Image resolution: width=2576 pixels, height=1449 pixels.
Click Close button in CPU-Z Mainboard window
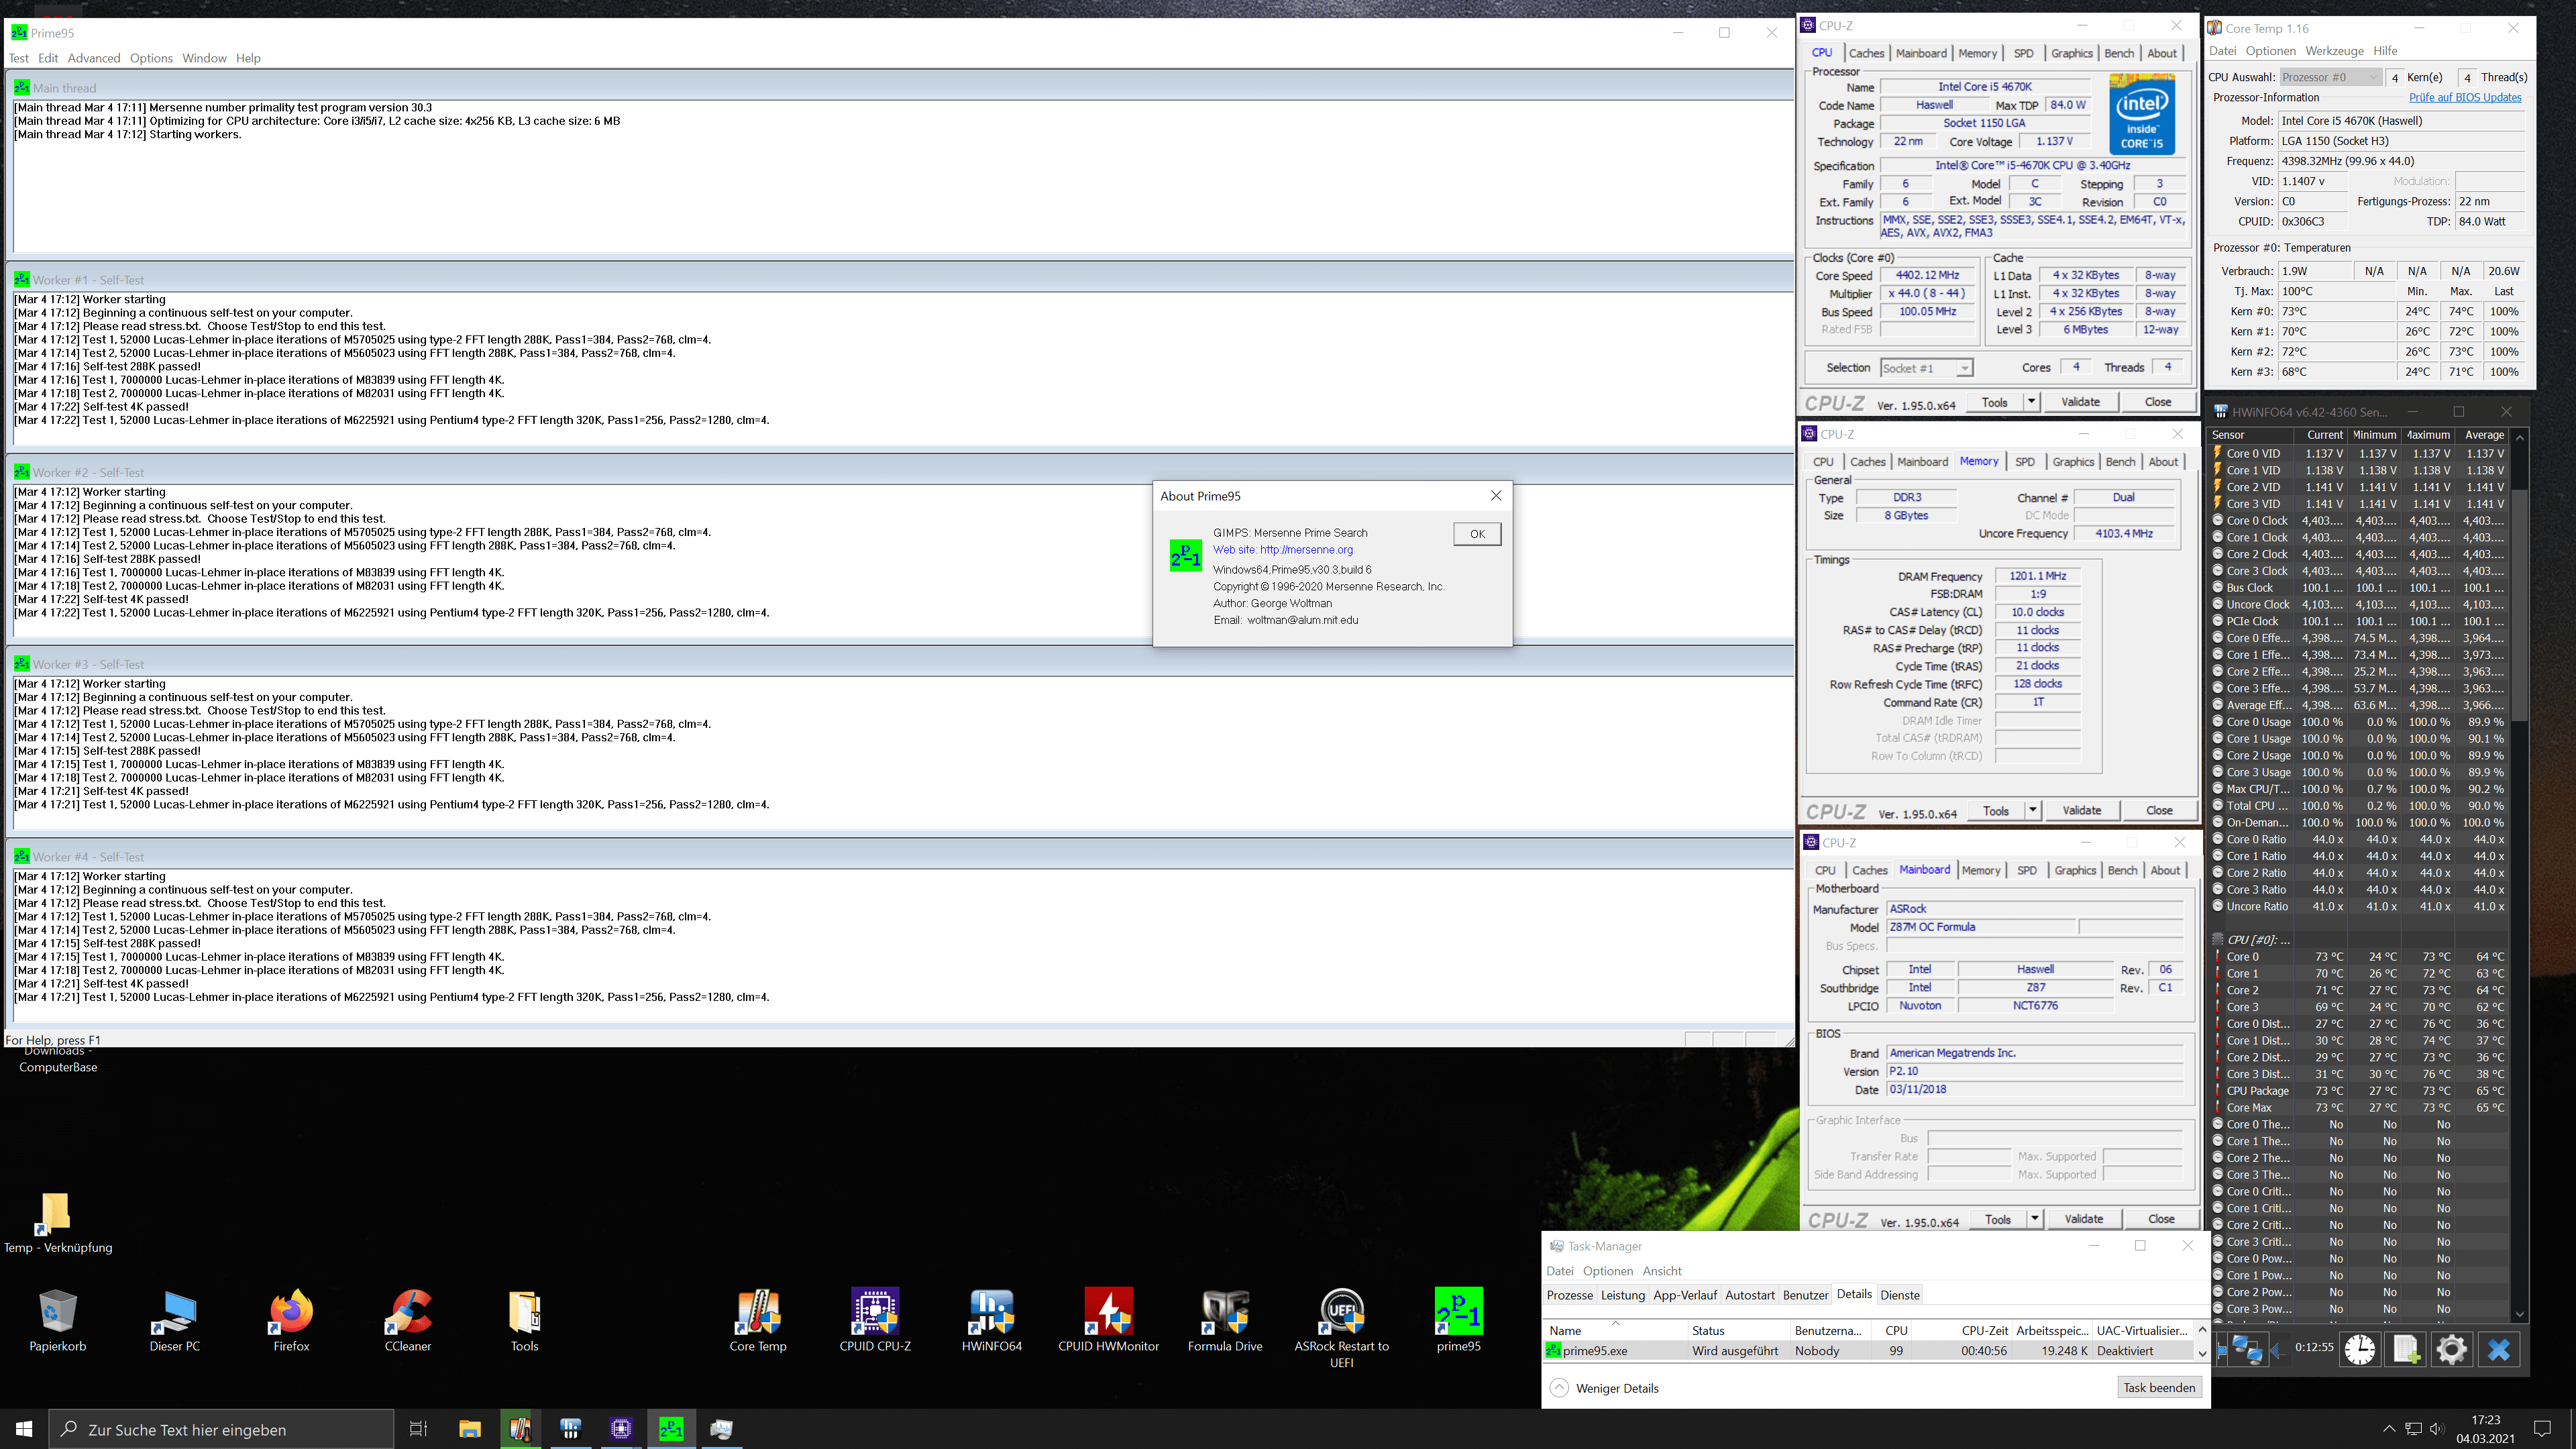click(x=2161, y=1219)
